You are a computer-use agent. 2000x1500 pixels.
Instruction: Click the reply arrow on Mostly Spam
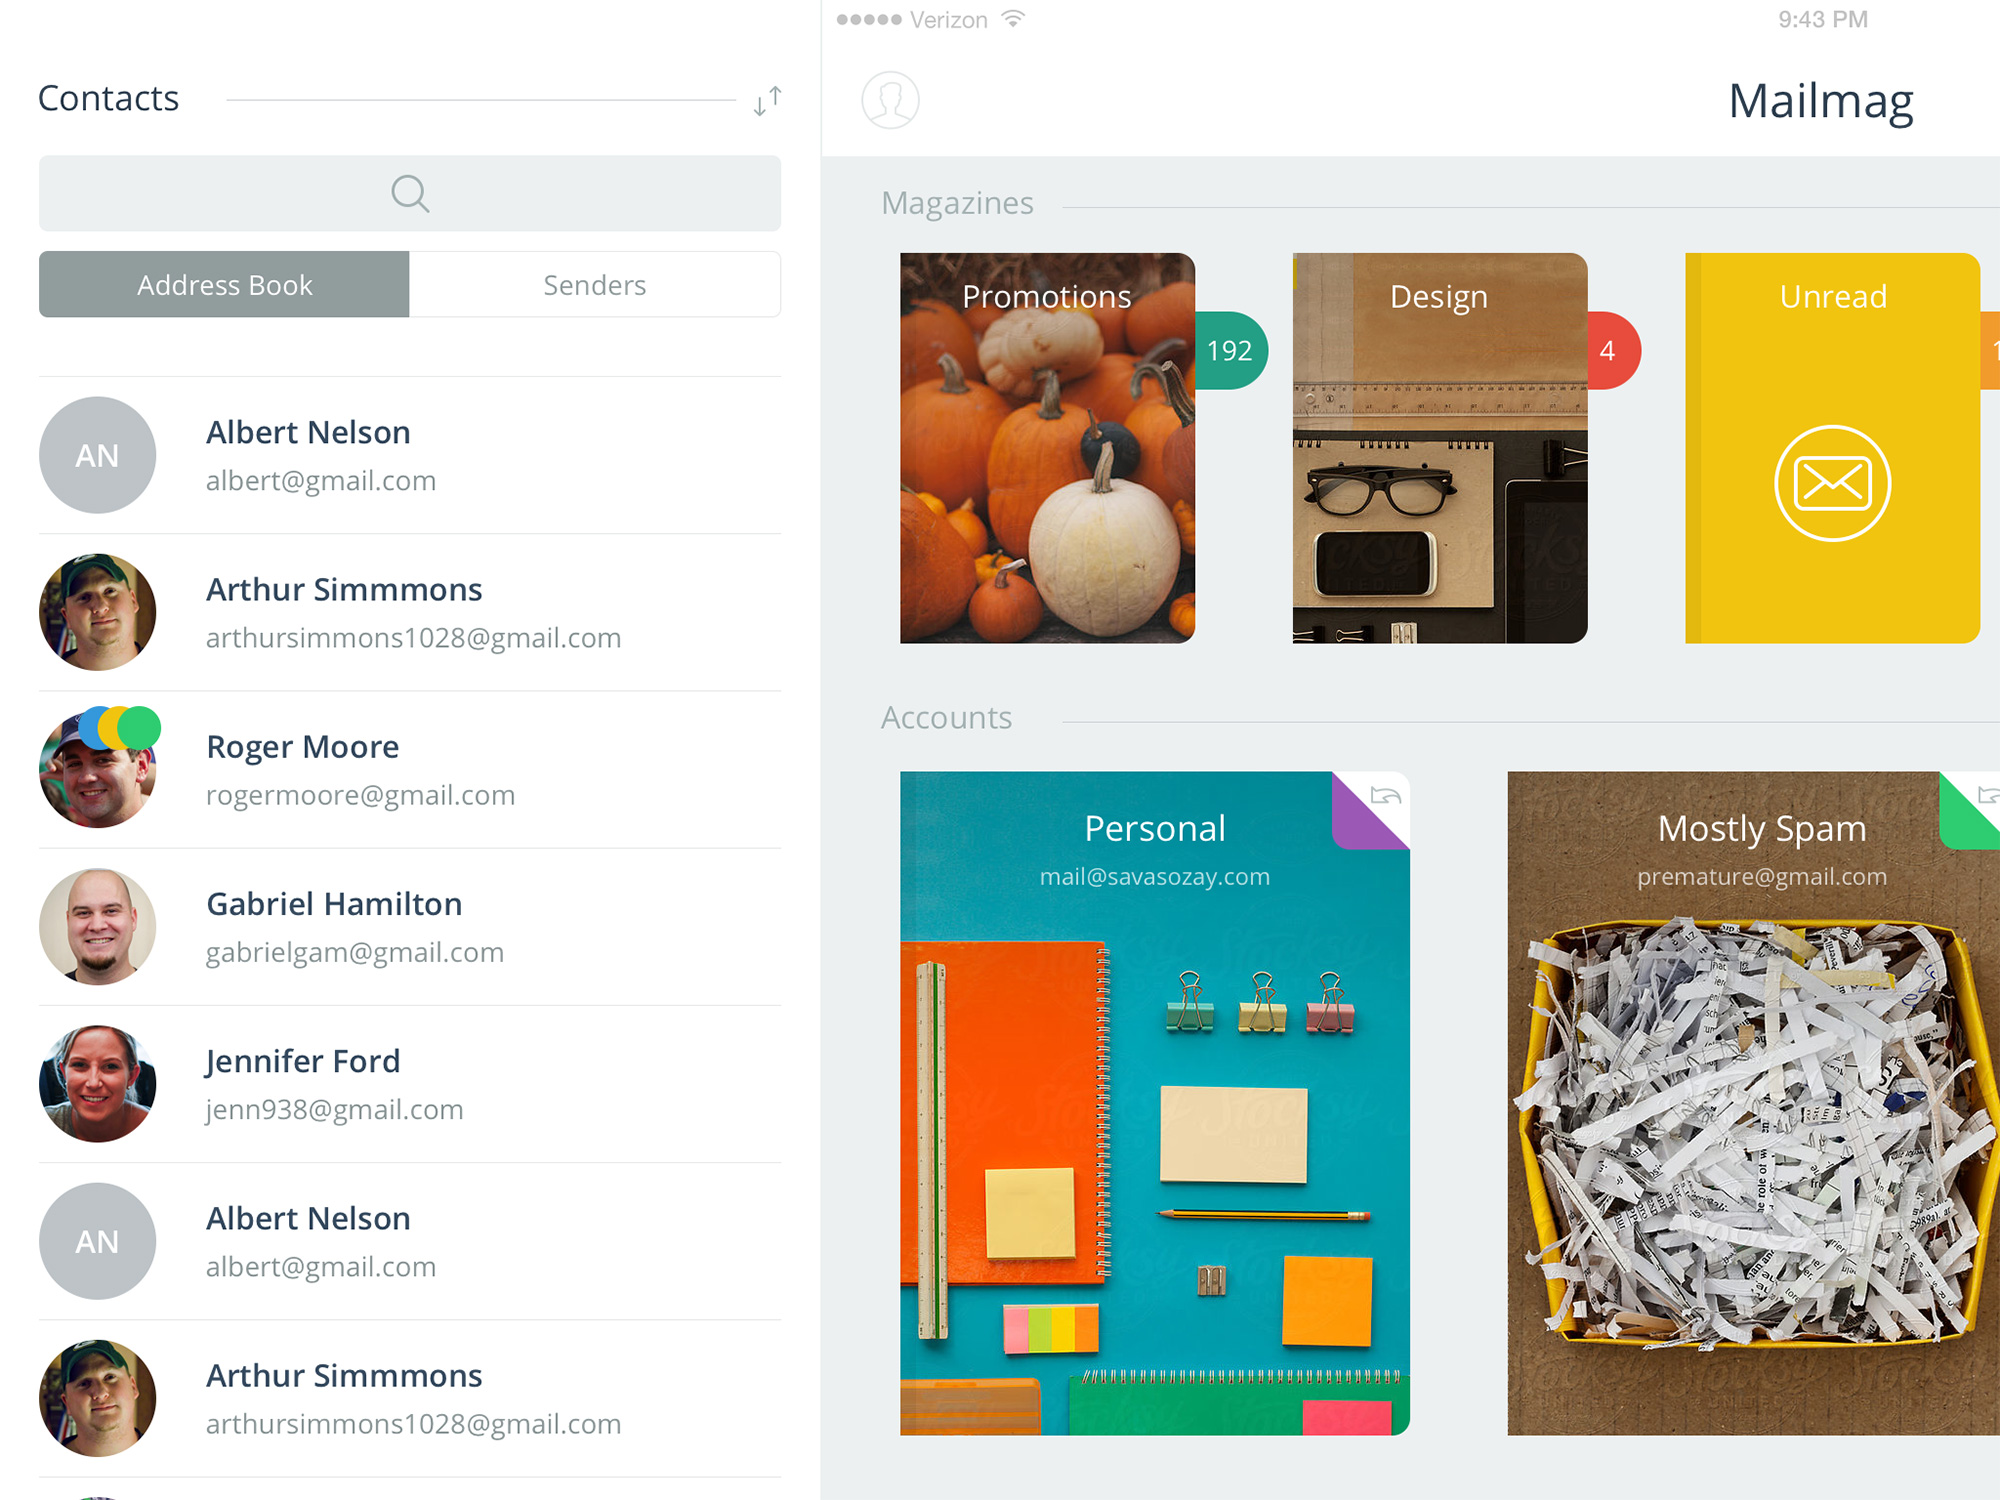pos(1988,796)
